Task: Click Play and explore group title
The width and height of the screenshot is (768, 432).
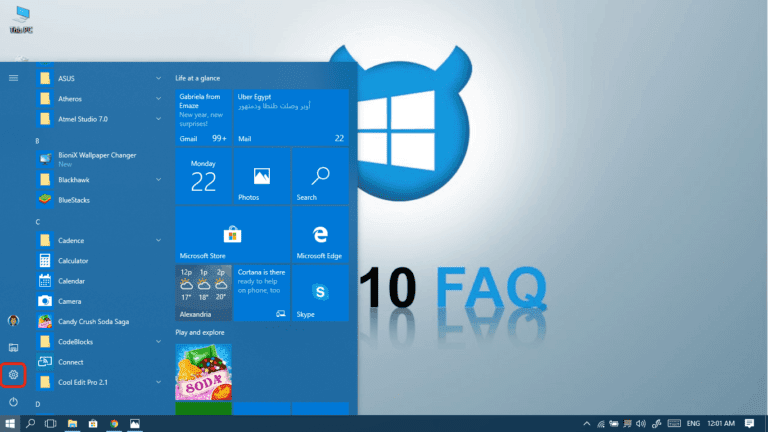Action: click(200, 333)
